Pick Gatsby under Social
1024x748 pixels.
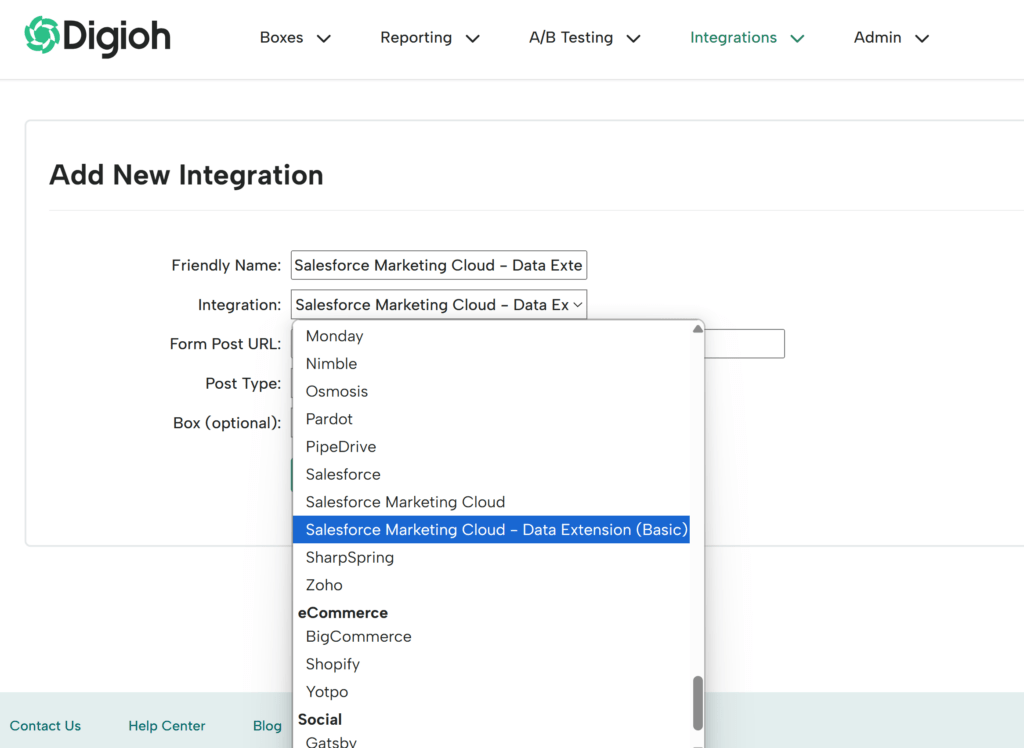pyautogui.click(x=491, y=741)
